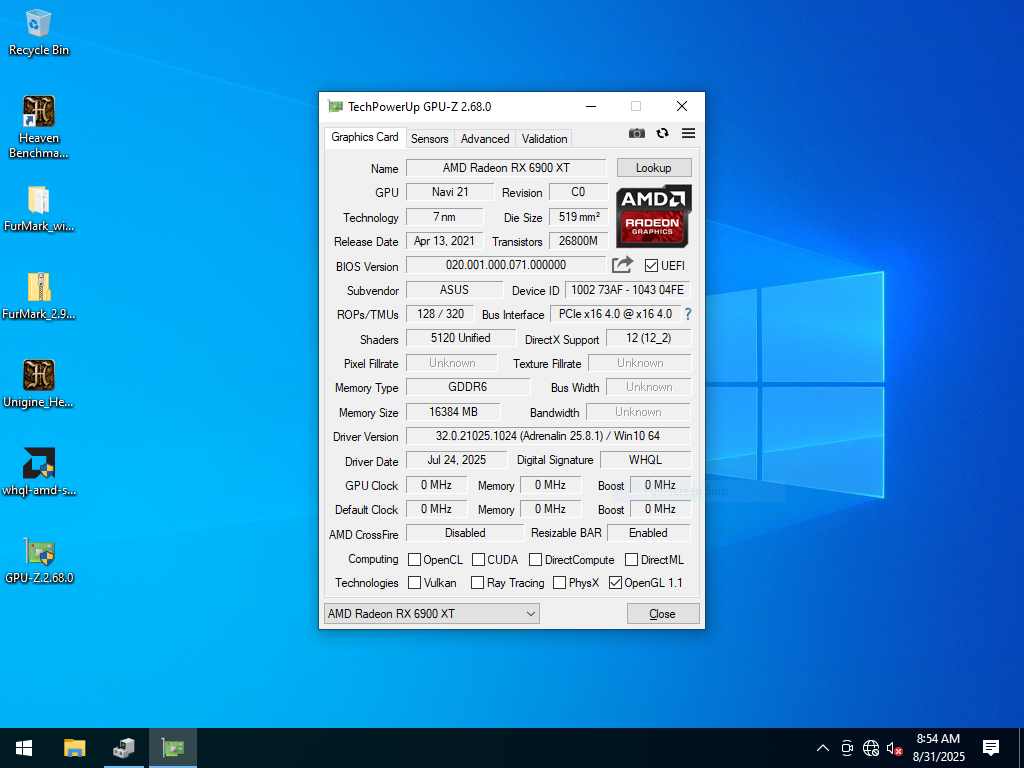
Task: Click the GPU-Z title bar icon
Action: pos(335,106)
